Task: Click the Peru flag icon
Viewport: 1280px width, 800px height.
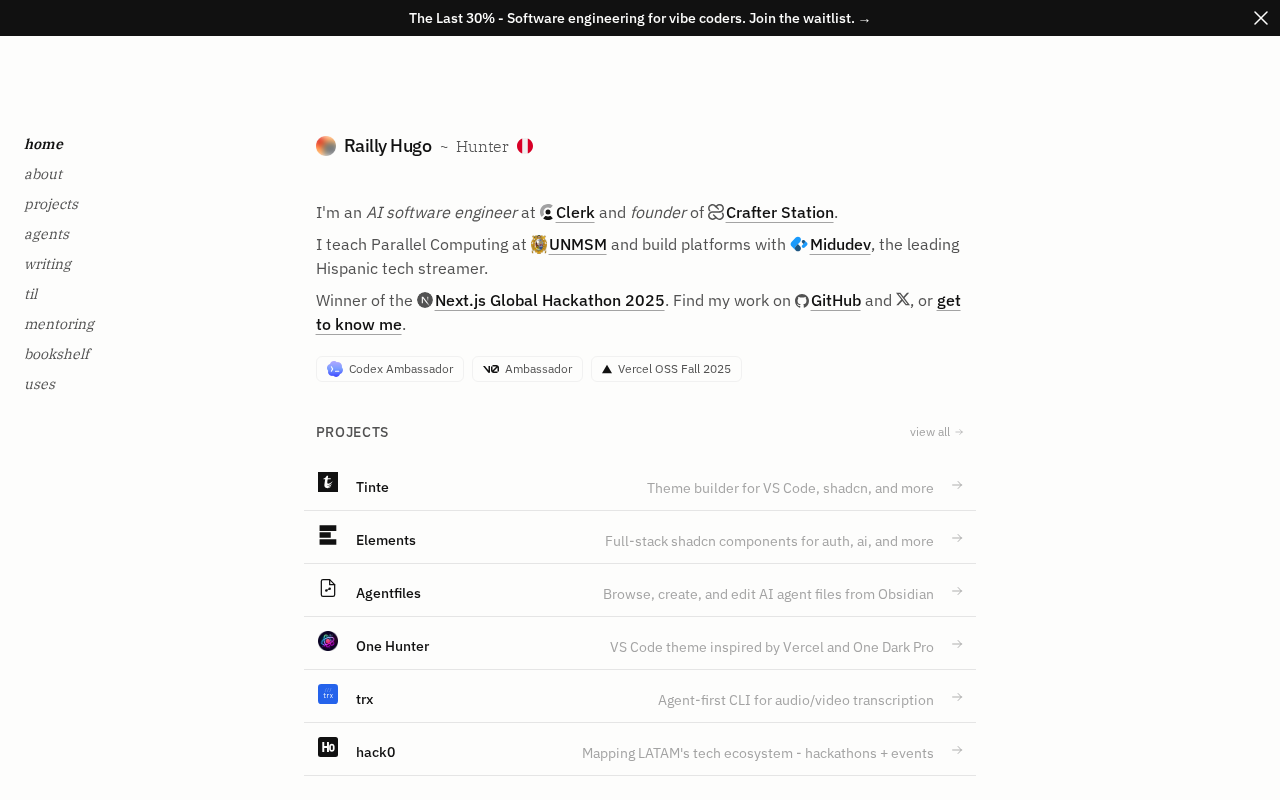Action: click(x=525, y=146)
